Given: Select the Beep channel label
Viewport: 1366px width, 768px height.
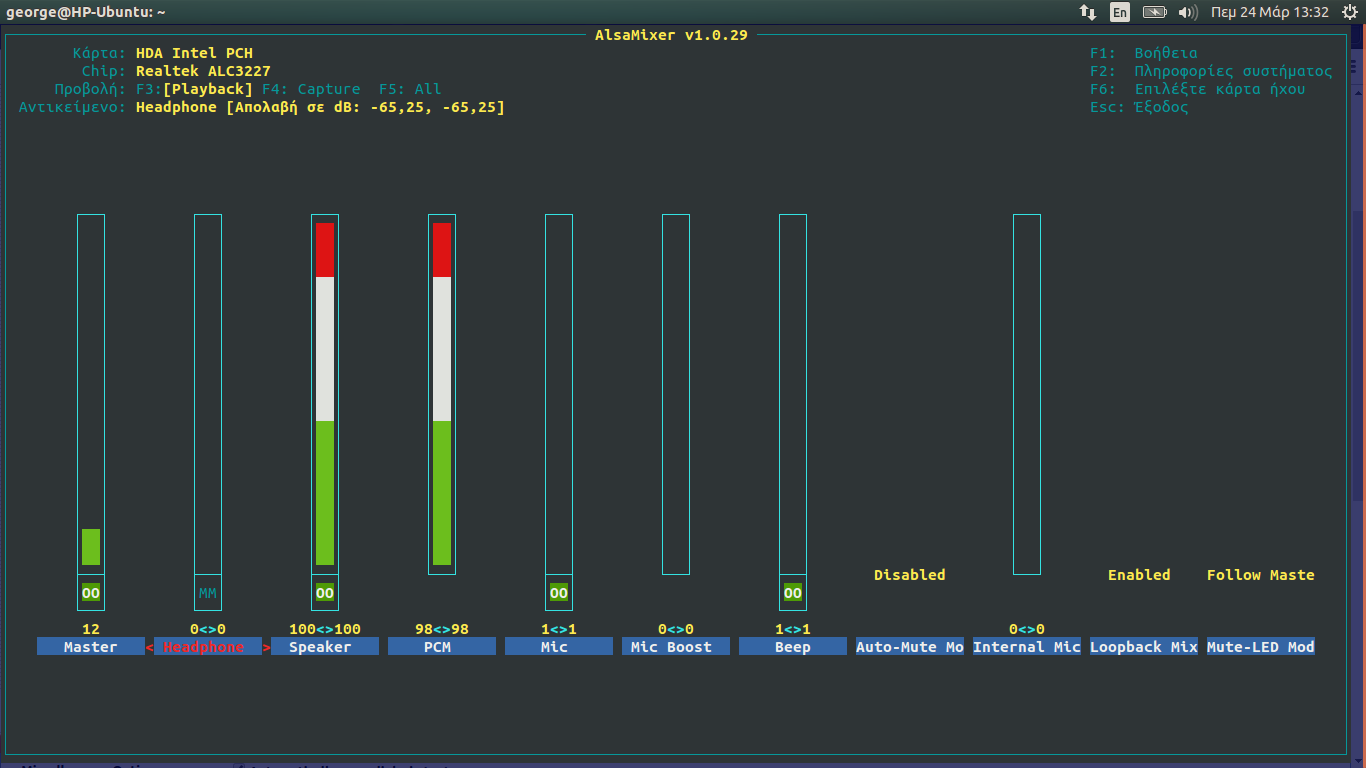Looking at the screenshot, I should (x=793, y=647).
